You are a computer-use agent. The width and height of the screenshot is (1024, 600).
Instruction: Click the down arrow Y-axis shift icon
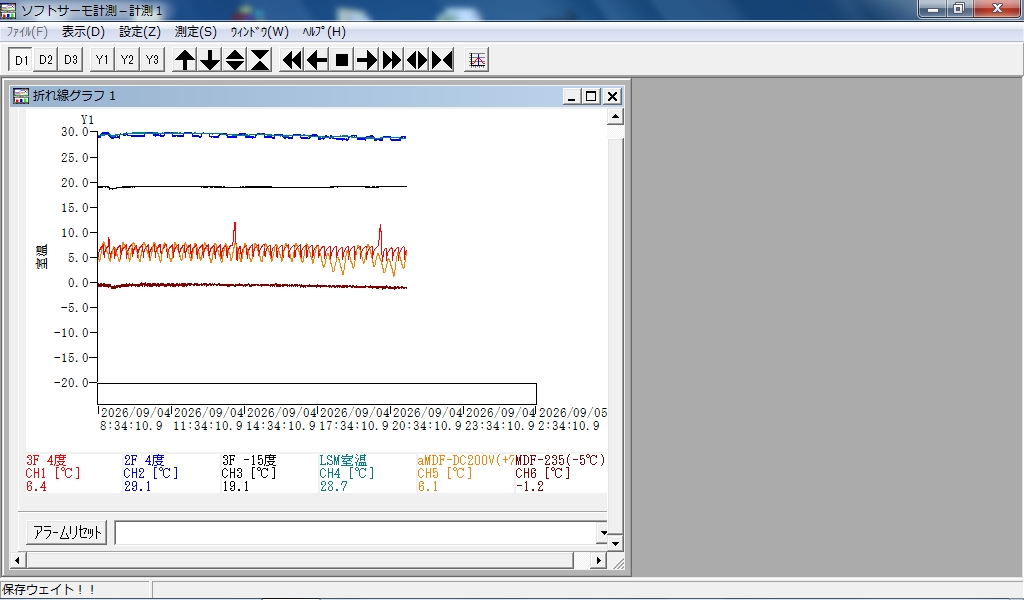(x=210, y=60)
